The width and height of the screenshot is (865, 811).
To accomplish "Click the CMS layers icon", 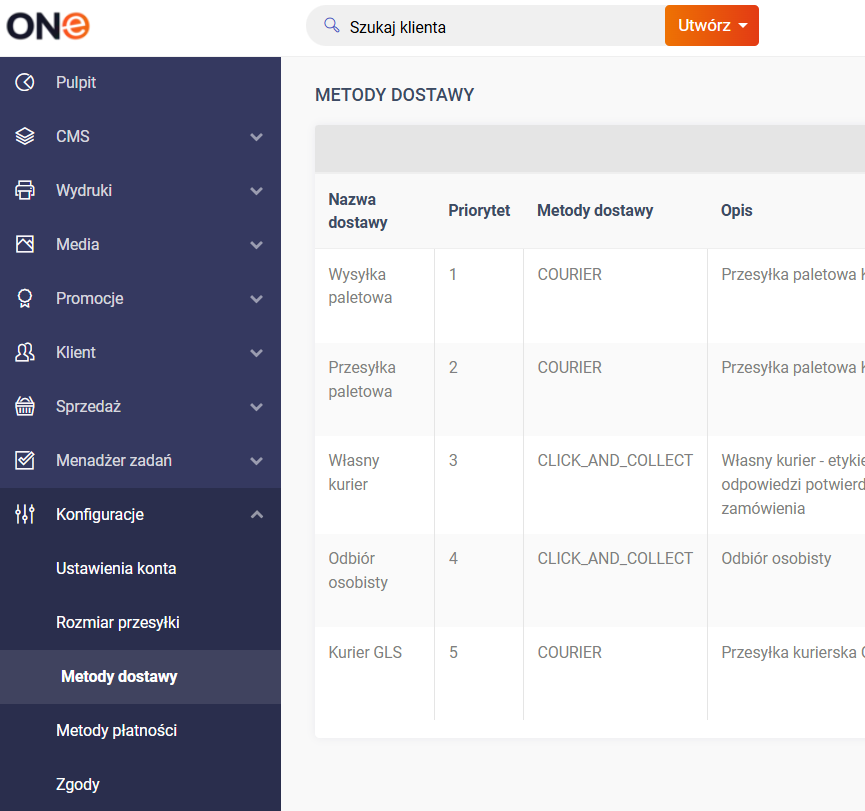I will [25, 136].
